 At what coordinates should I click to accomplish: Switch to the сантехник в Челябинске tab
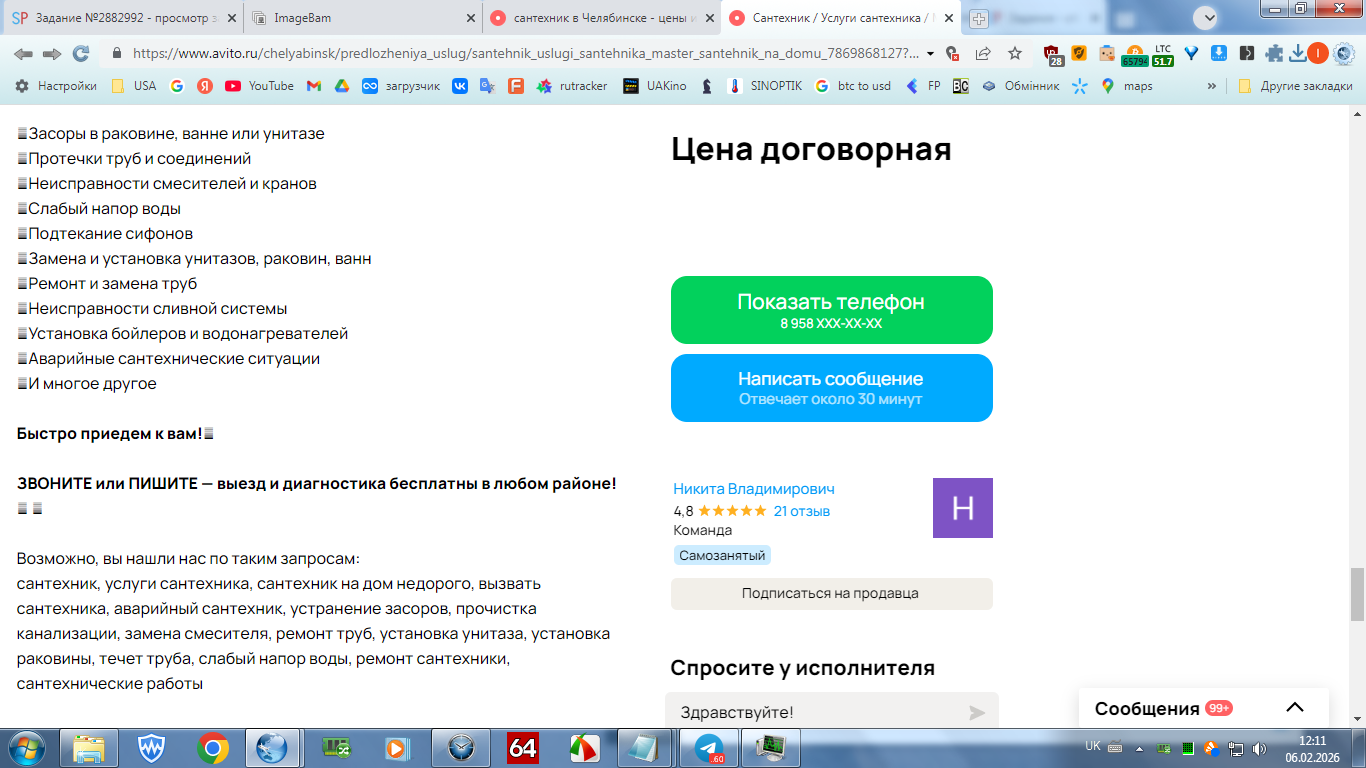[x=600, y=18]
